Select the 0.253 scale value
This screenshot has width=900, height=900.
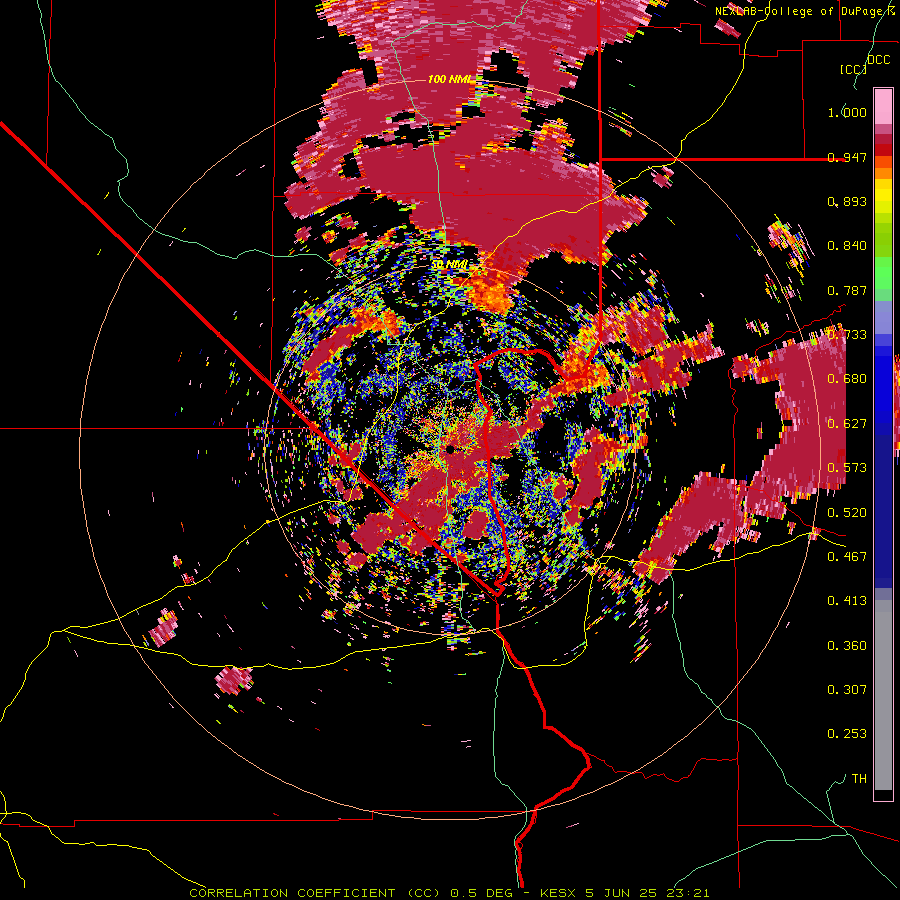(x=847, y=734)
